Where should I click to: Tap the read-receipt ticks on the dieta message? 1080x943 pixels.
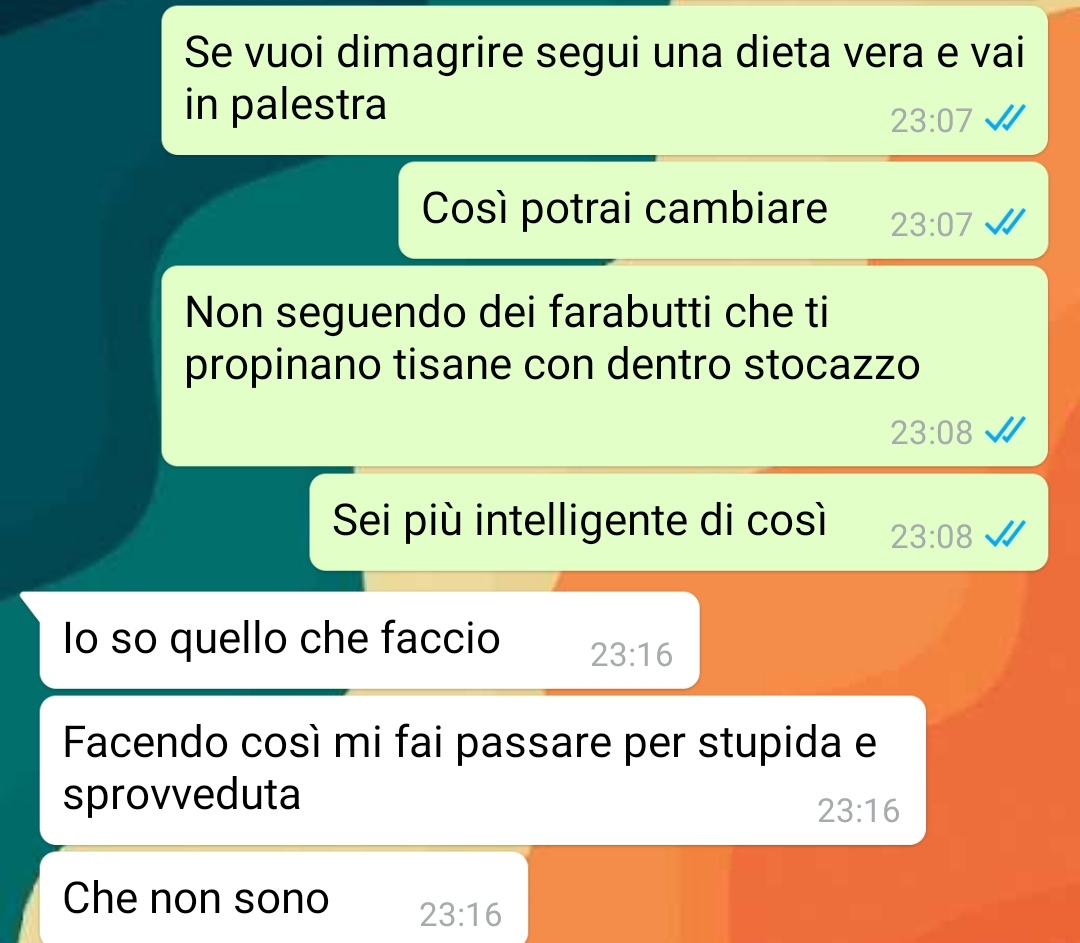click(x=1005, y=118)
